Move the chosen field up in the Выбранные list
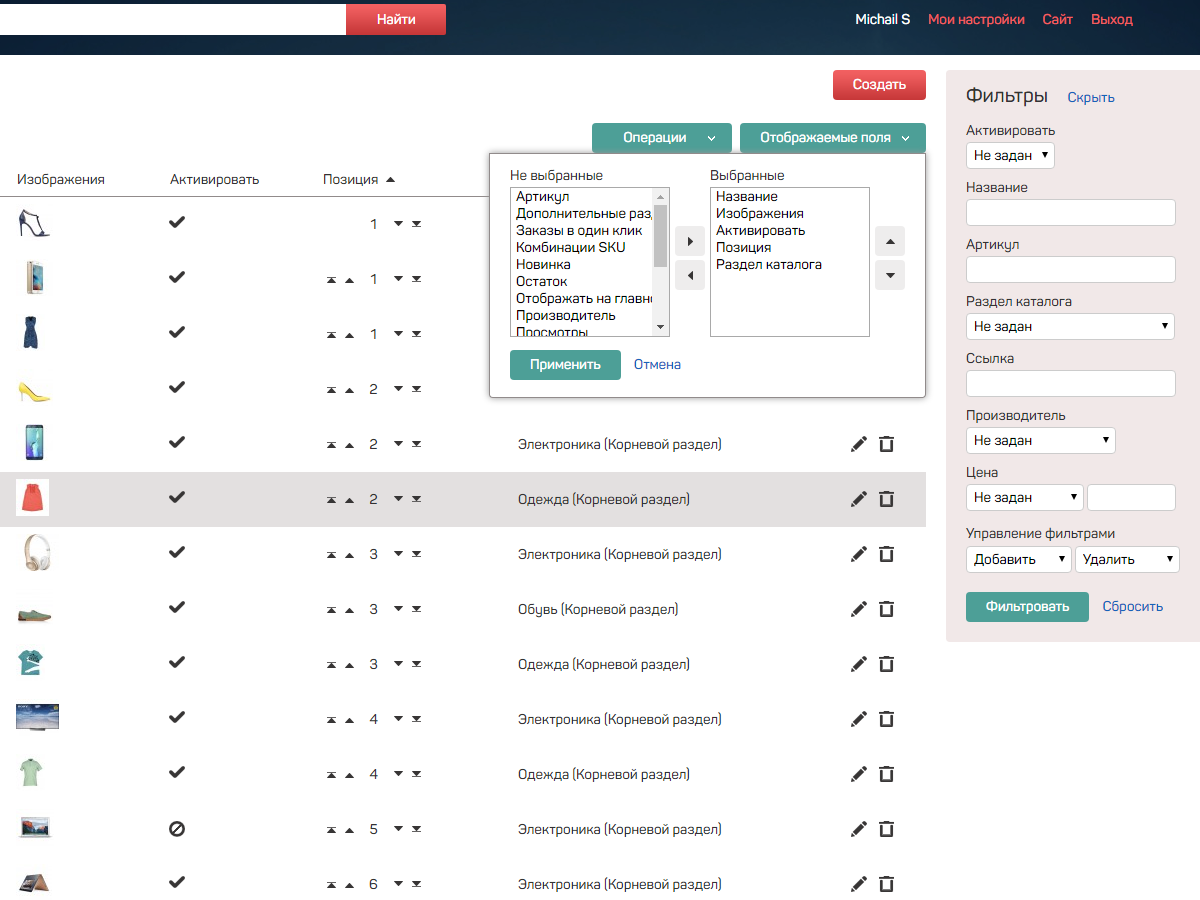 [x=890, y=241]
